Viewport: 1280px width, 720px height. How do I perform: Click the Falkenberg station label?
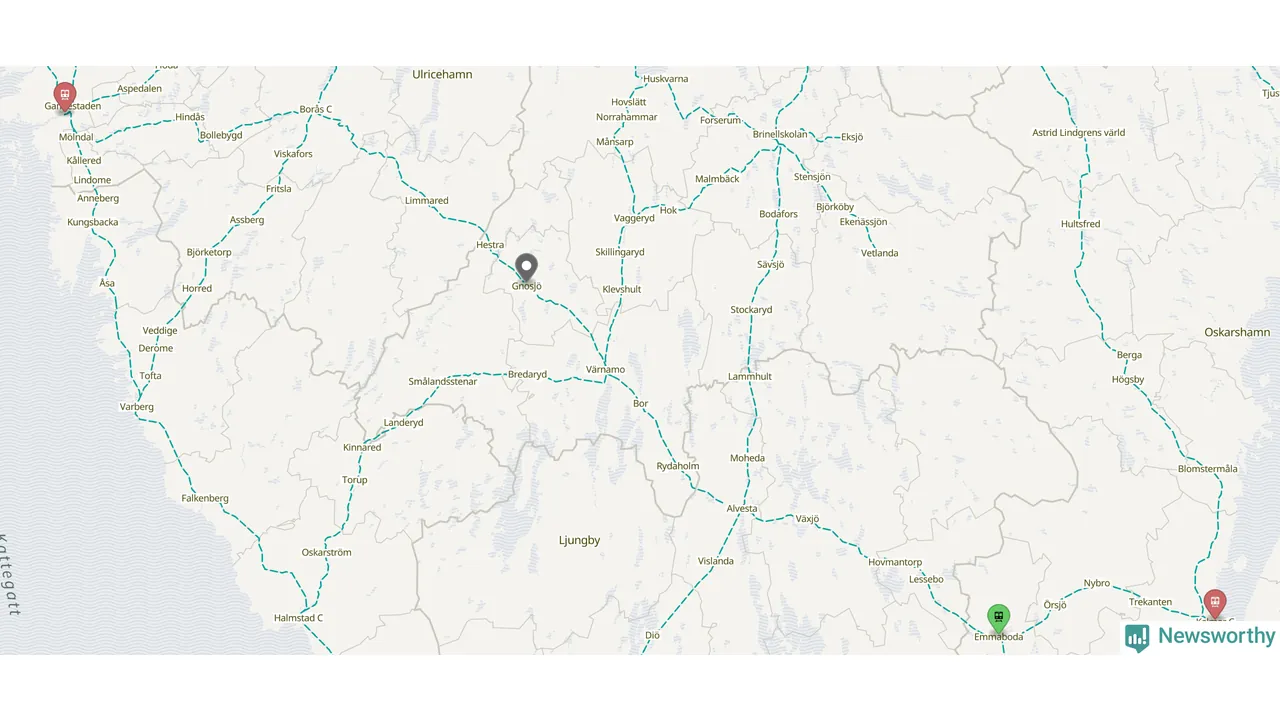pos(205,498)
